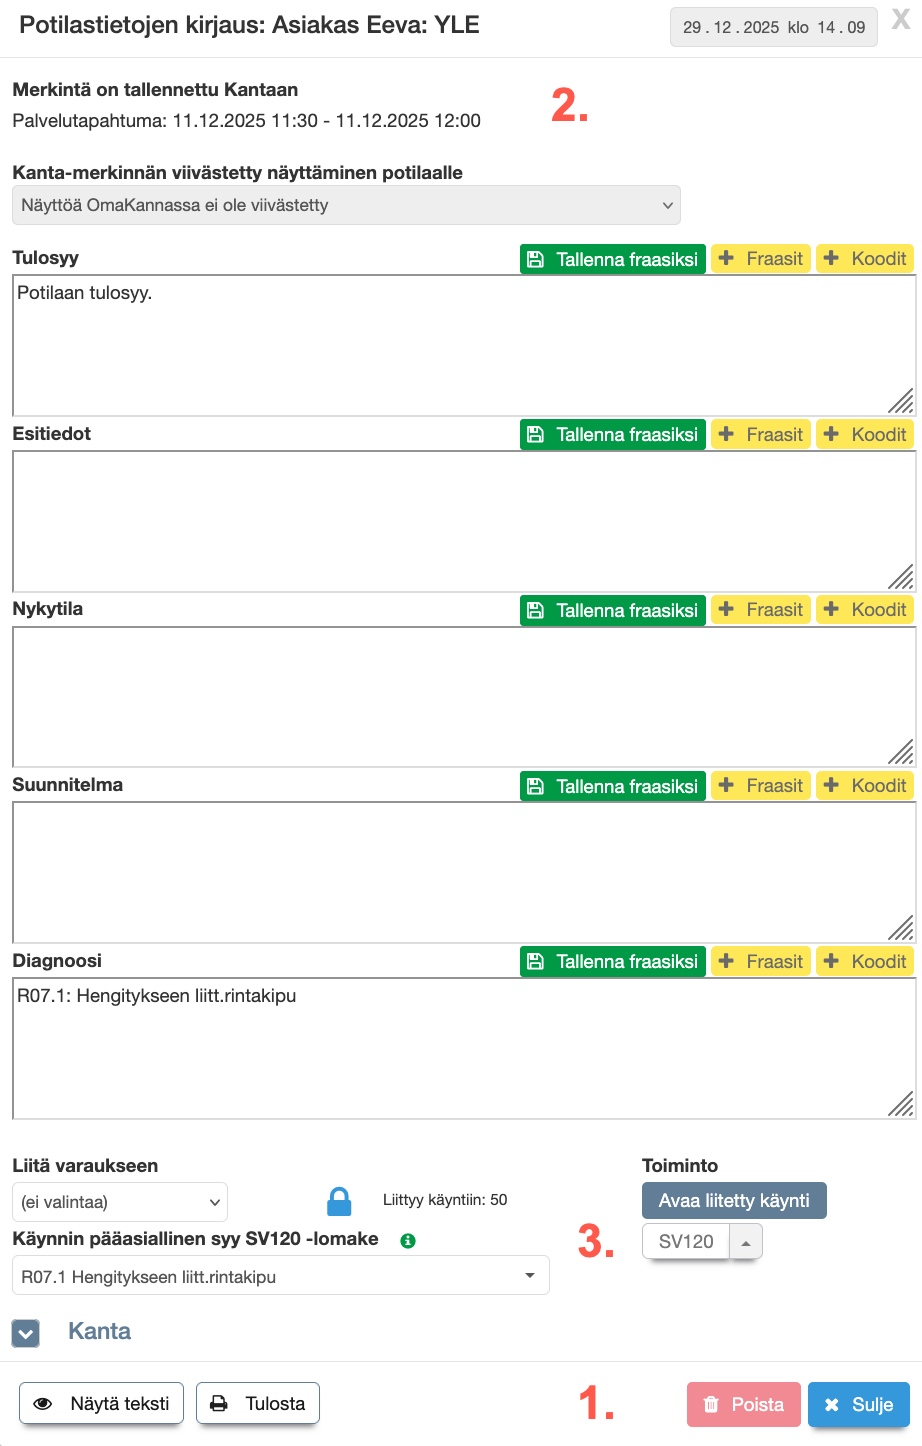Click the printer icon on Tulosta
Viewport: 922px width, 1446px height.
click(x=219, y=1404)
